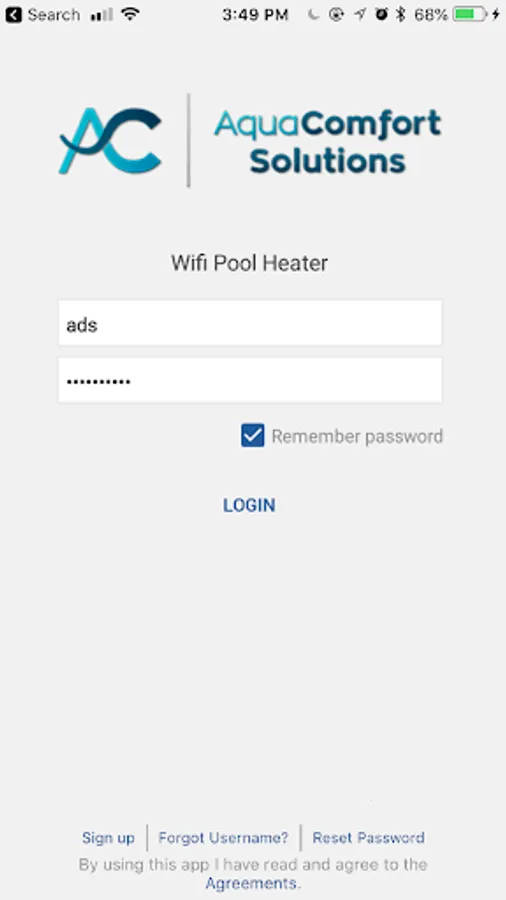Focus the masked password field

[250, 380]
